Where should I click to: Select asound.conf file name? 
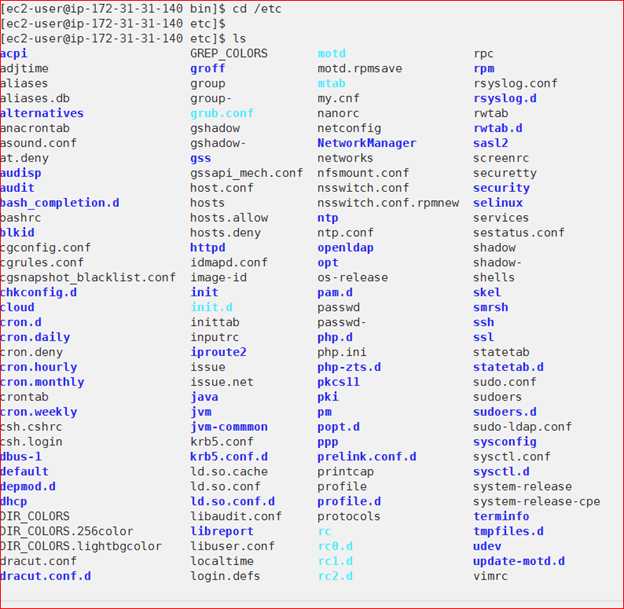click(38, 143)
